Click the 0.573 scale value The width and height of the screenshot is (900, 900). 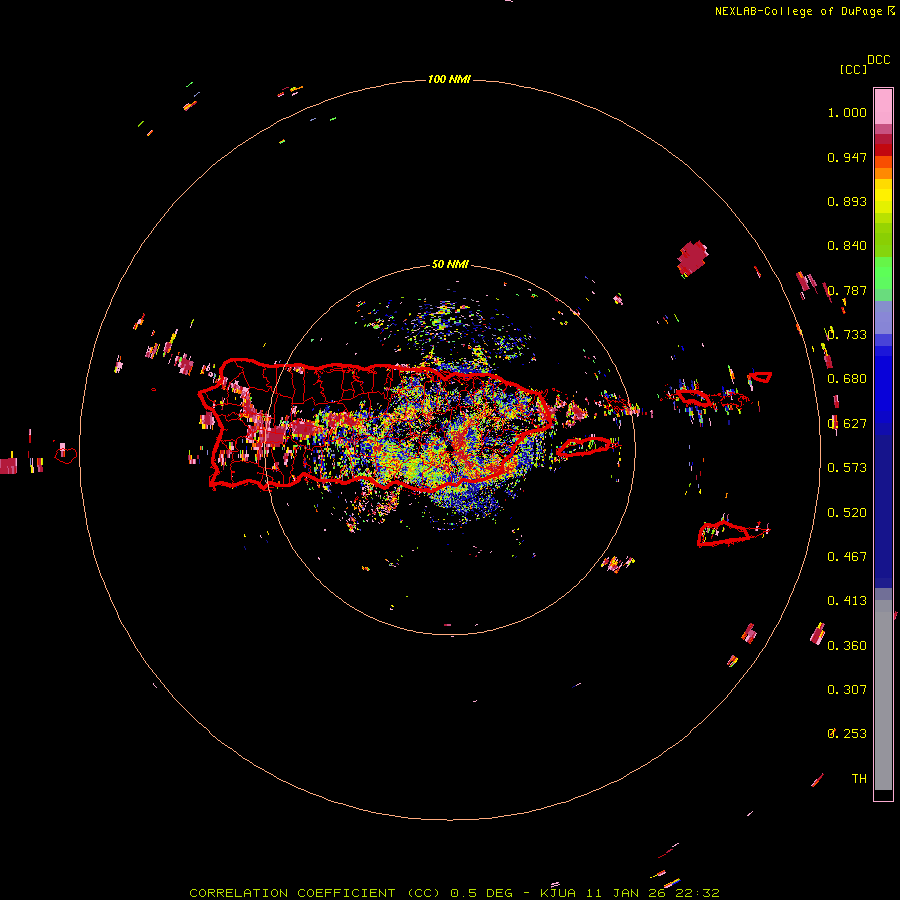click(847, 468)
